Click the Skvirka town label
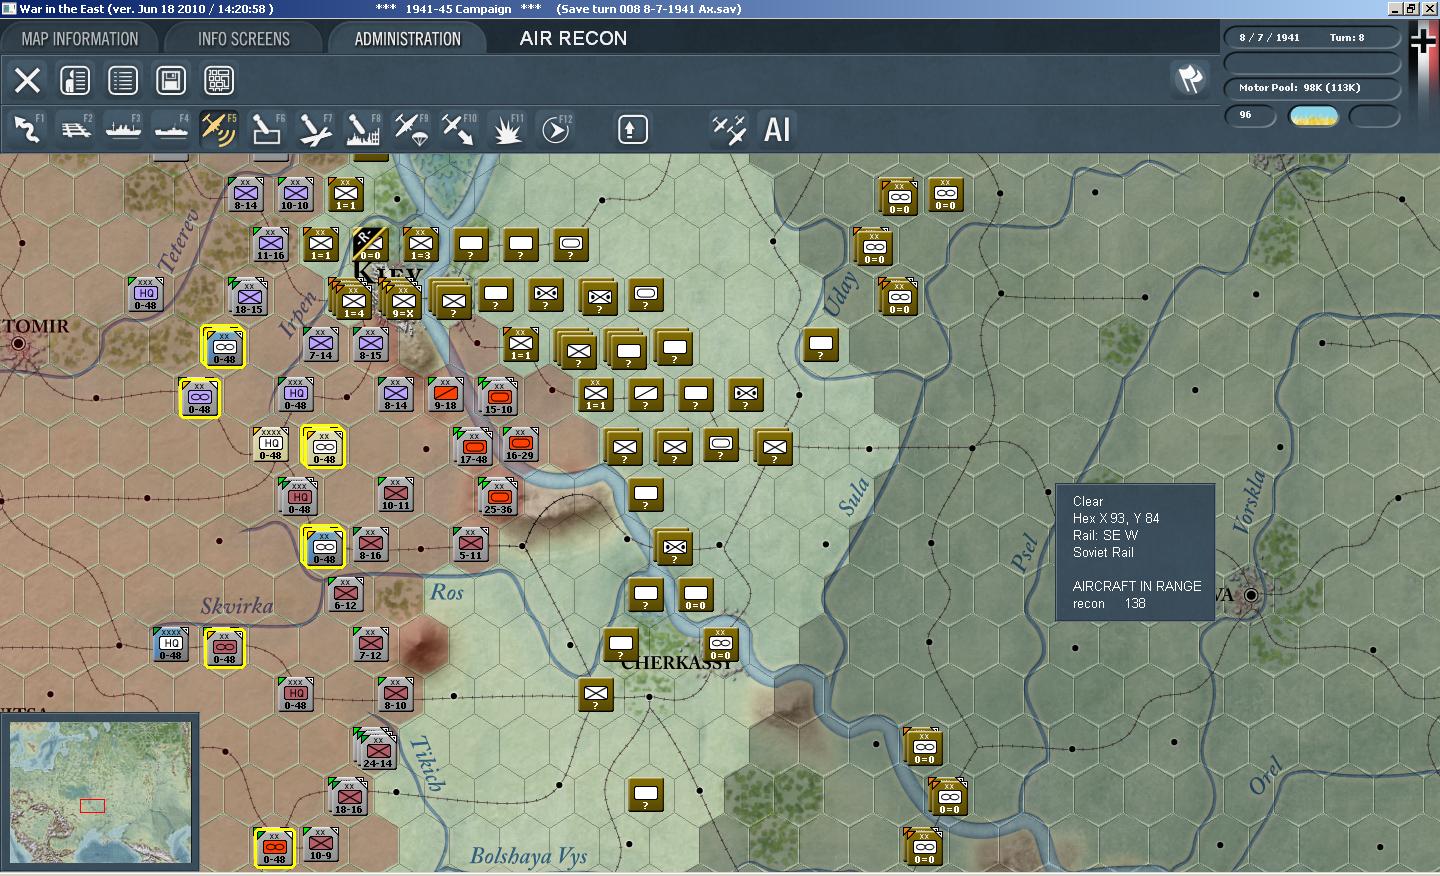This screenshot has height=876, width=1440. click(x=237, y=606)
